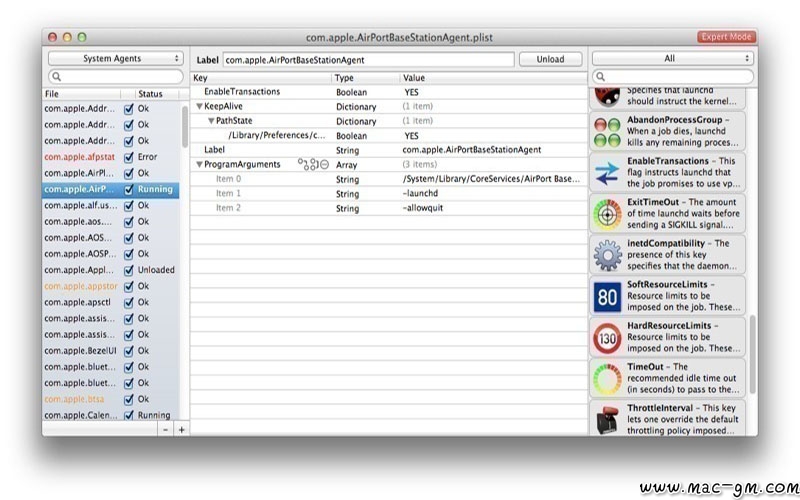Open the Type cell String for Item 2

click(x=347, y=209)
